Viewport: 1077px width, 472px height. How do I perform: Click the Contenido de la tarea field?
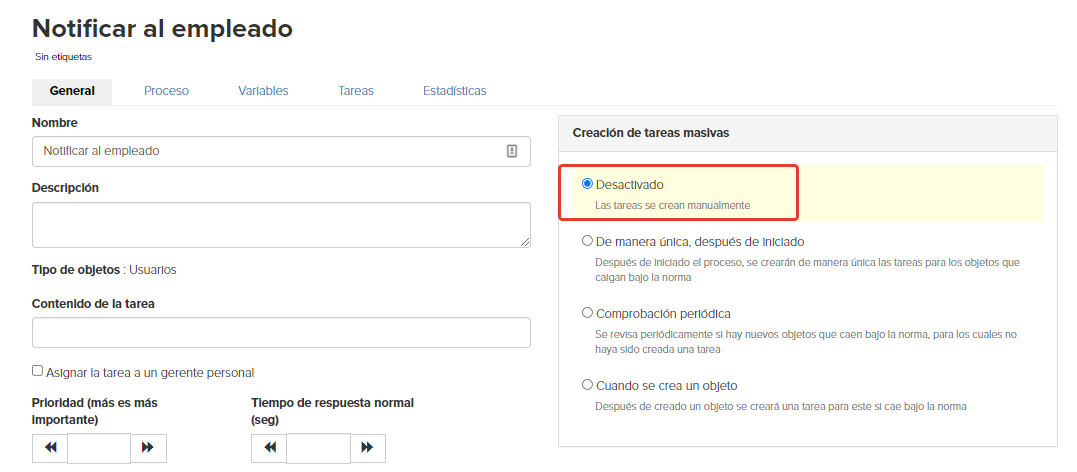(281, 333)
